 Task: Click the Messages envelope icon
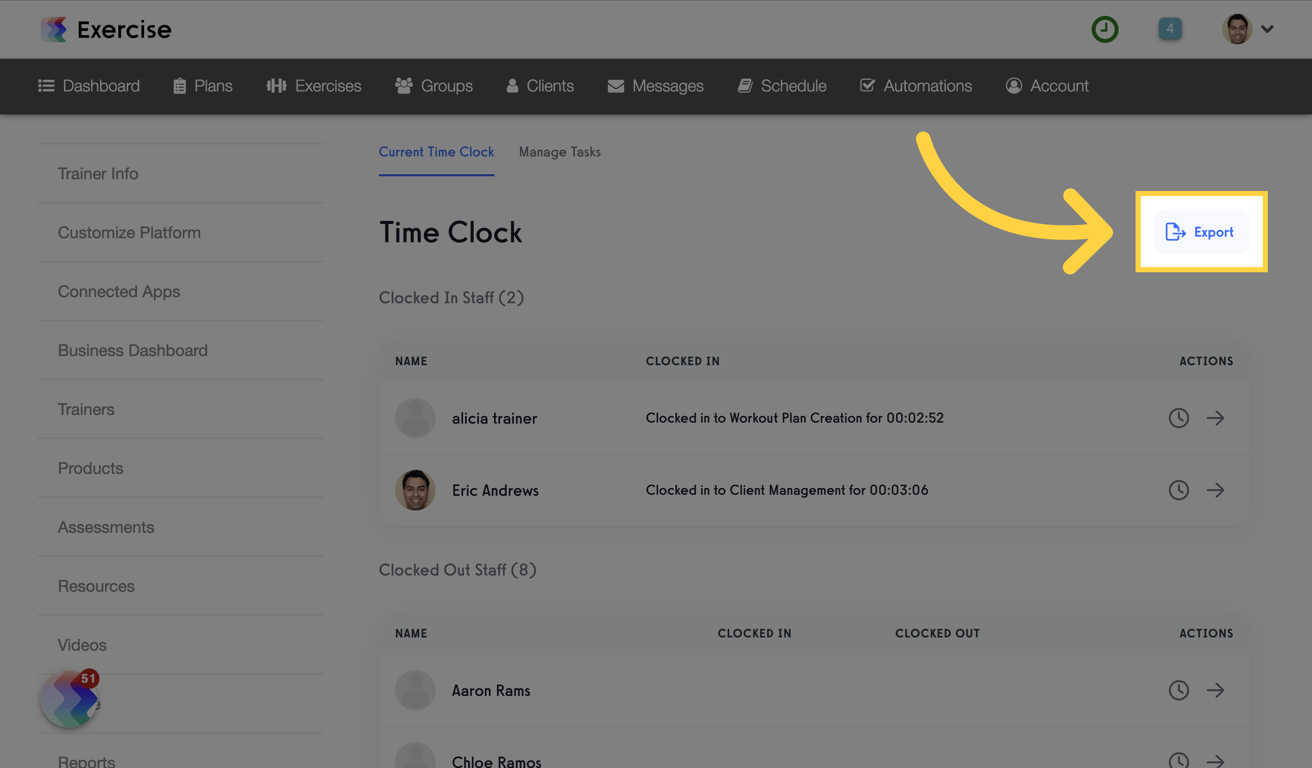[x=616, y=86]
